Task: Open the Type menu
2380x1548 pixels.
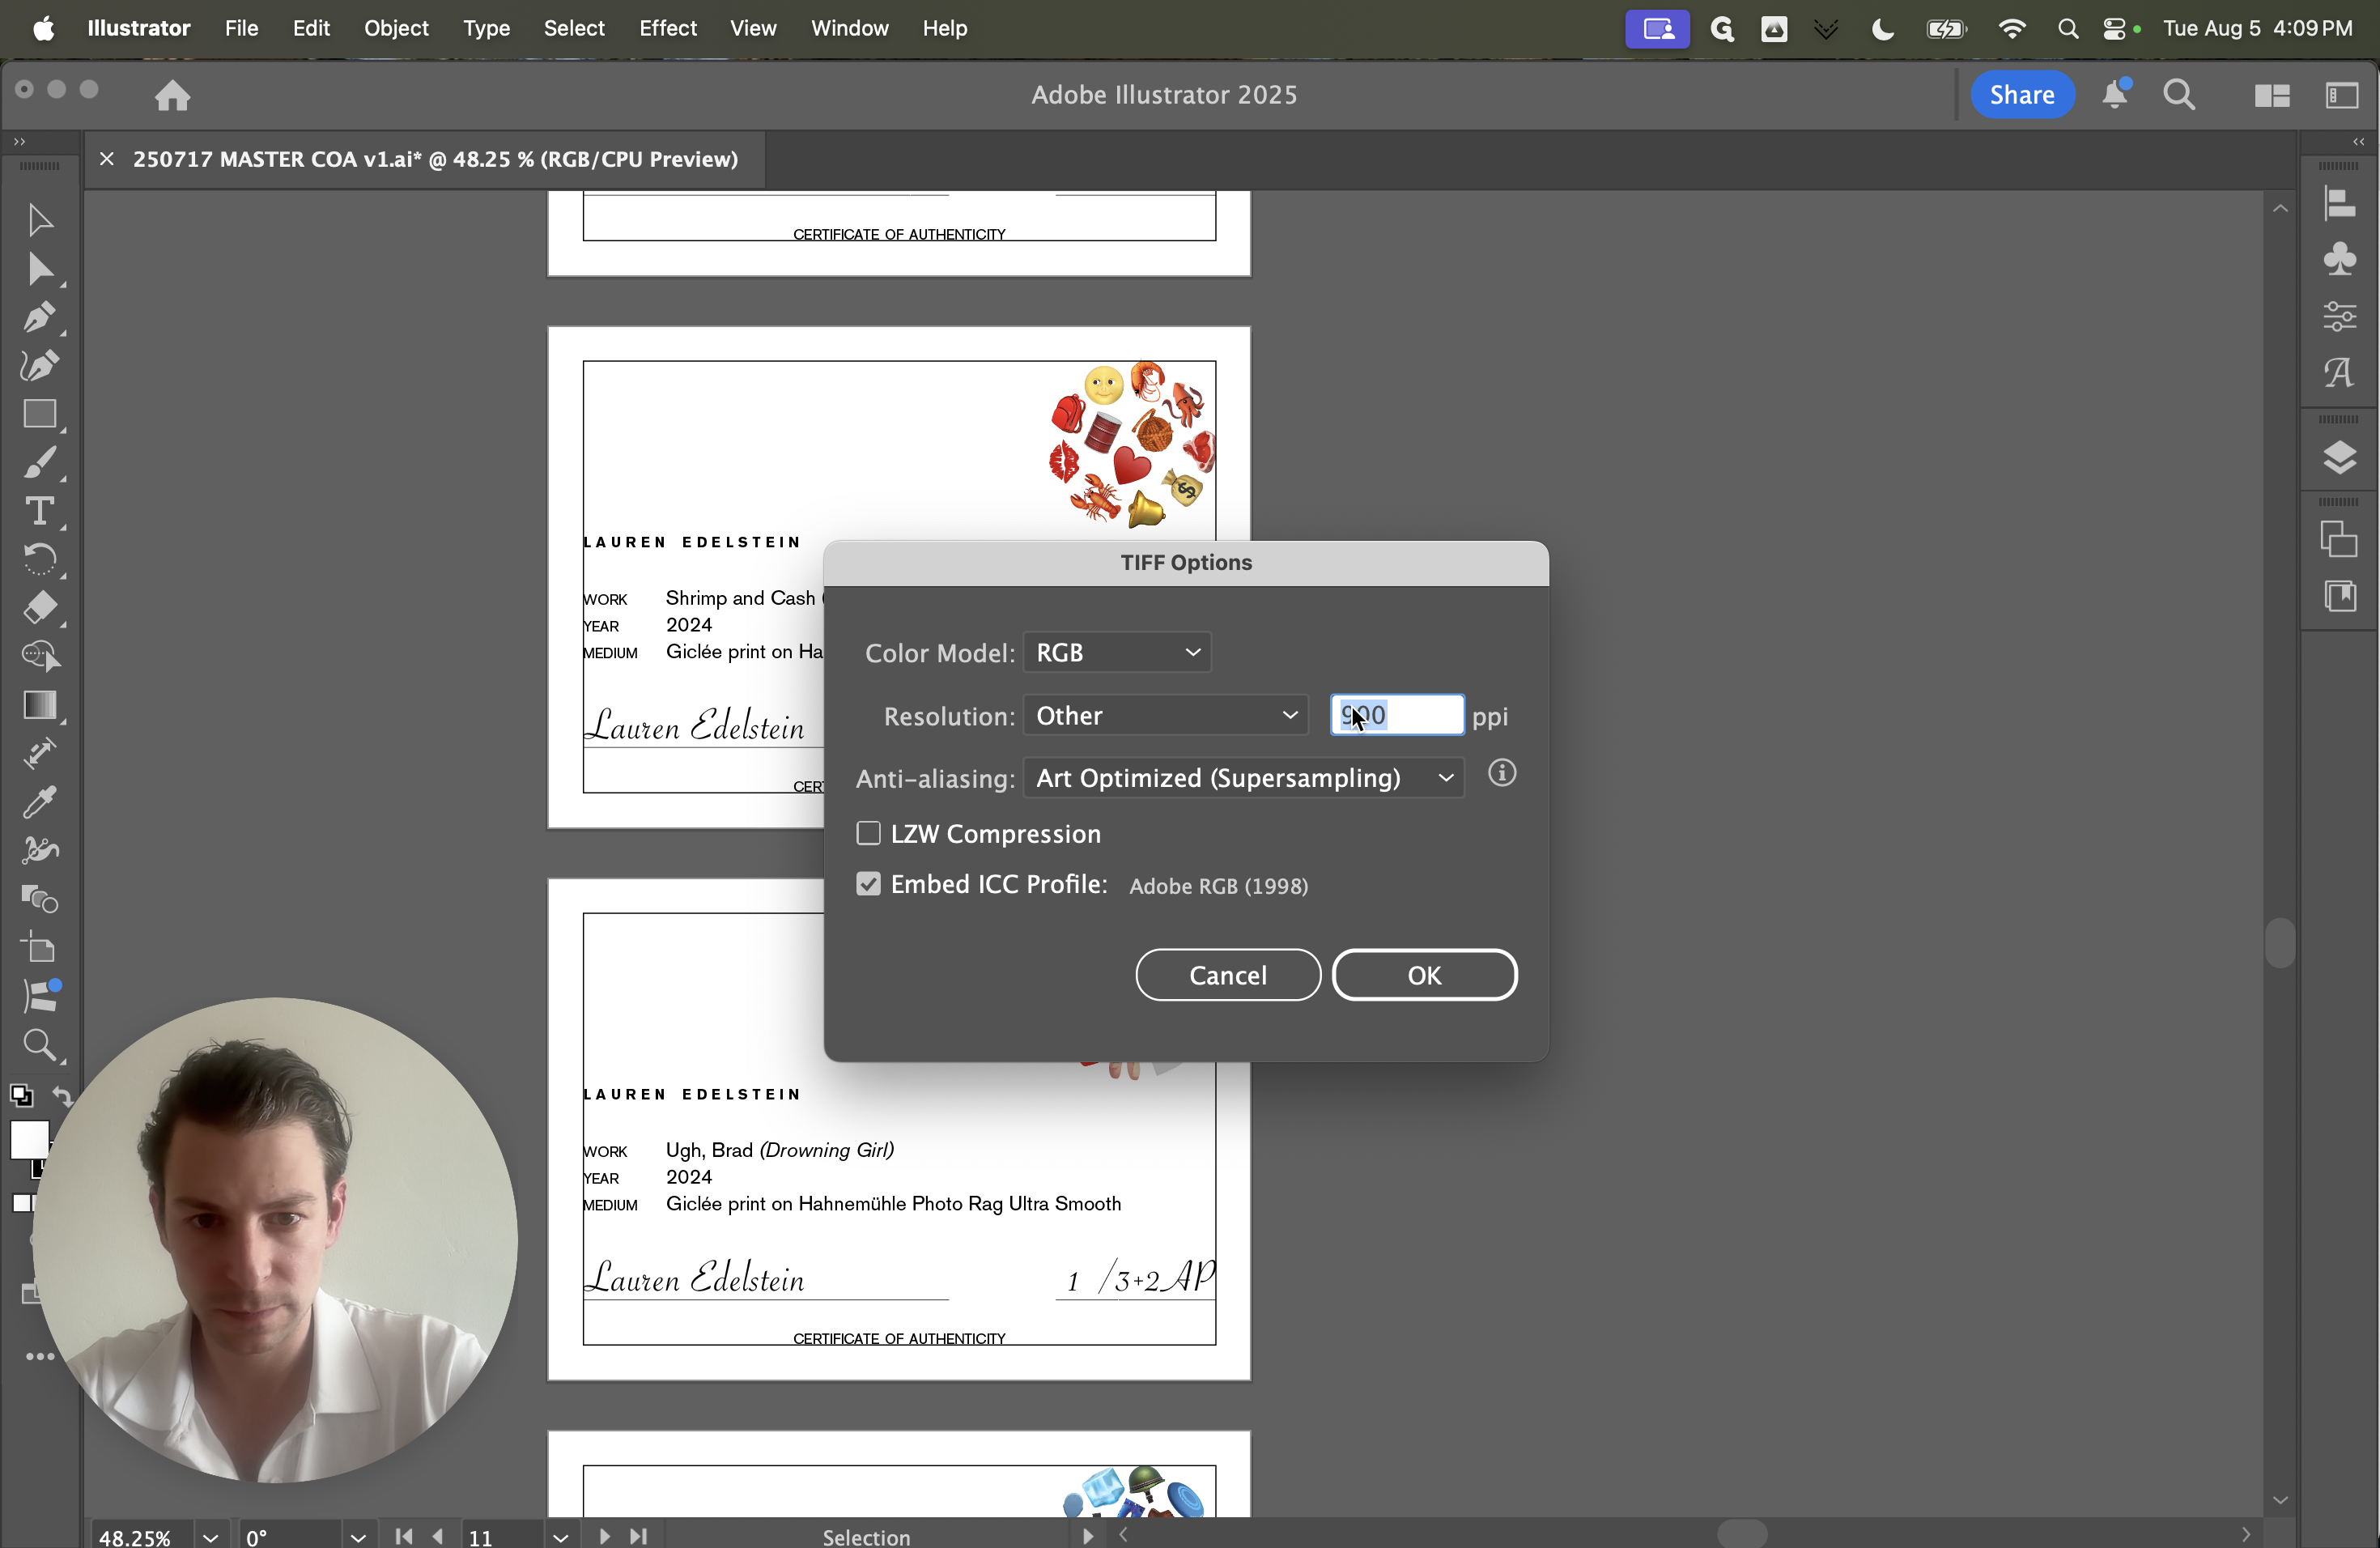Action: pyautogui.click(x=486, y=28)
